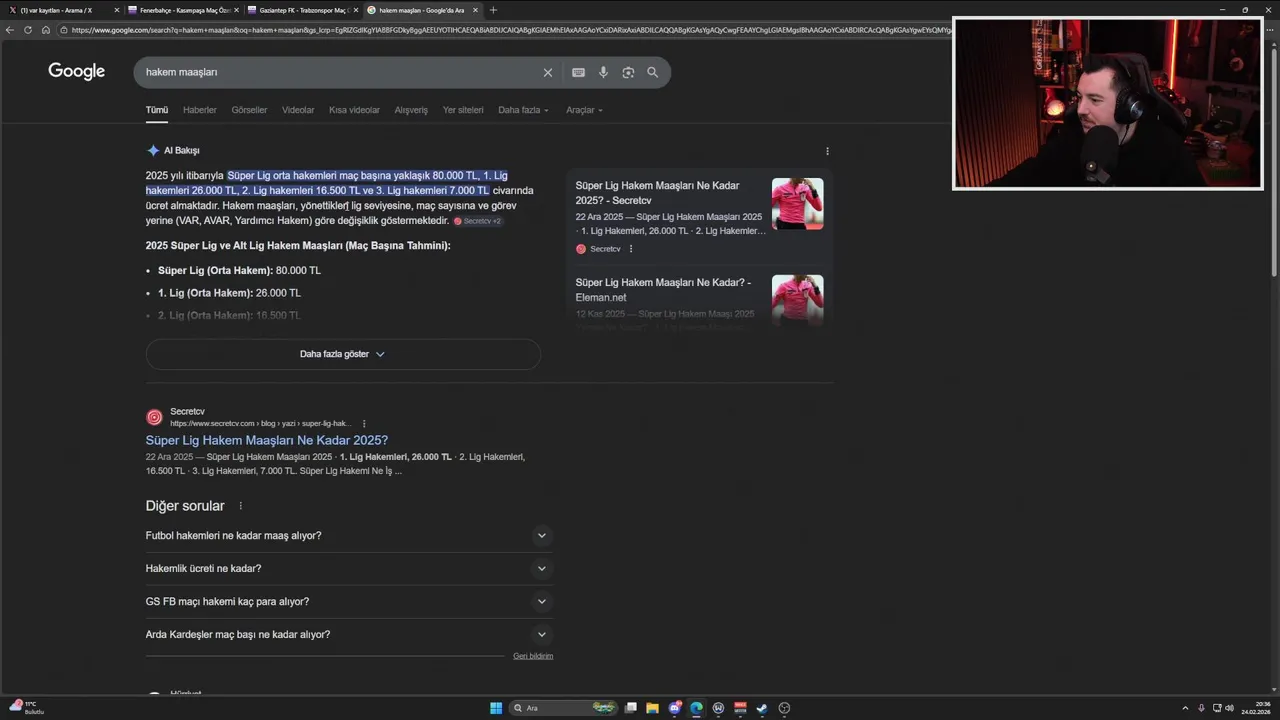Open the Secretcv source card title
This screenshot has width=1280, height=720.
click(x=658, y=193)
